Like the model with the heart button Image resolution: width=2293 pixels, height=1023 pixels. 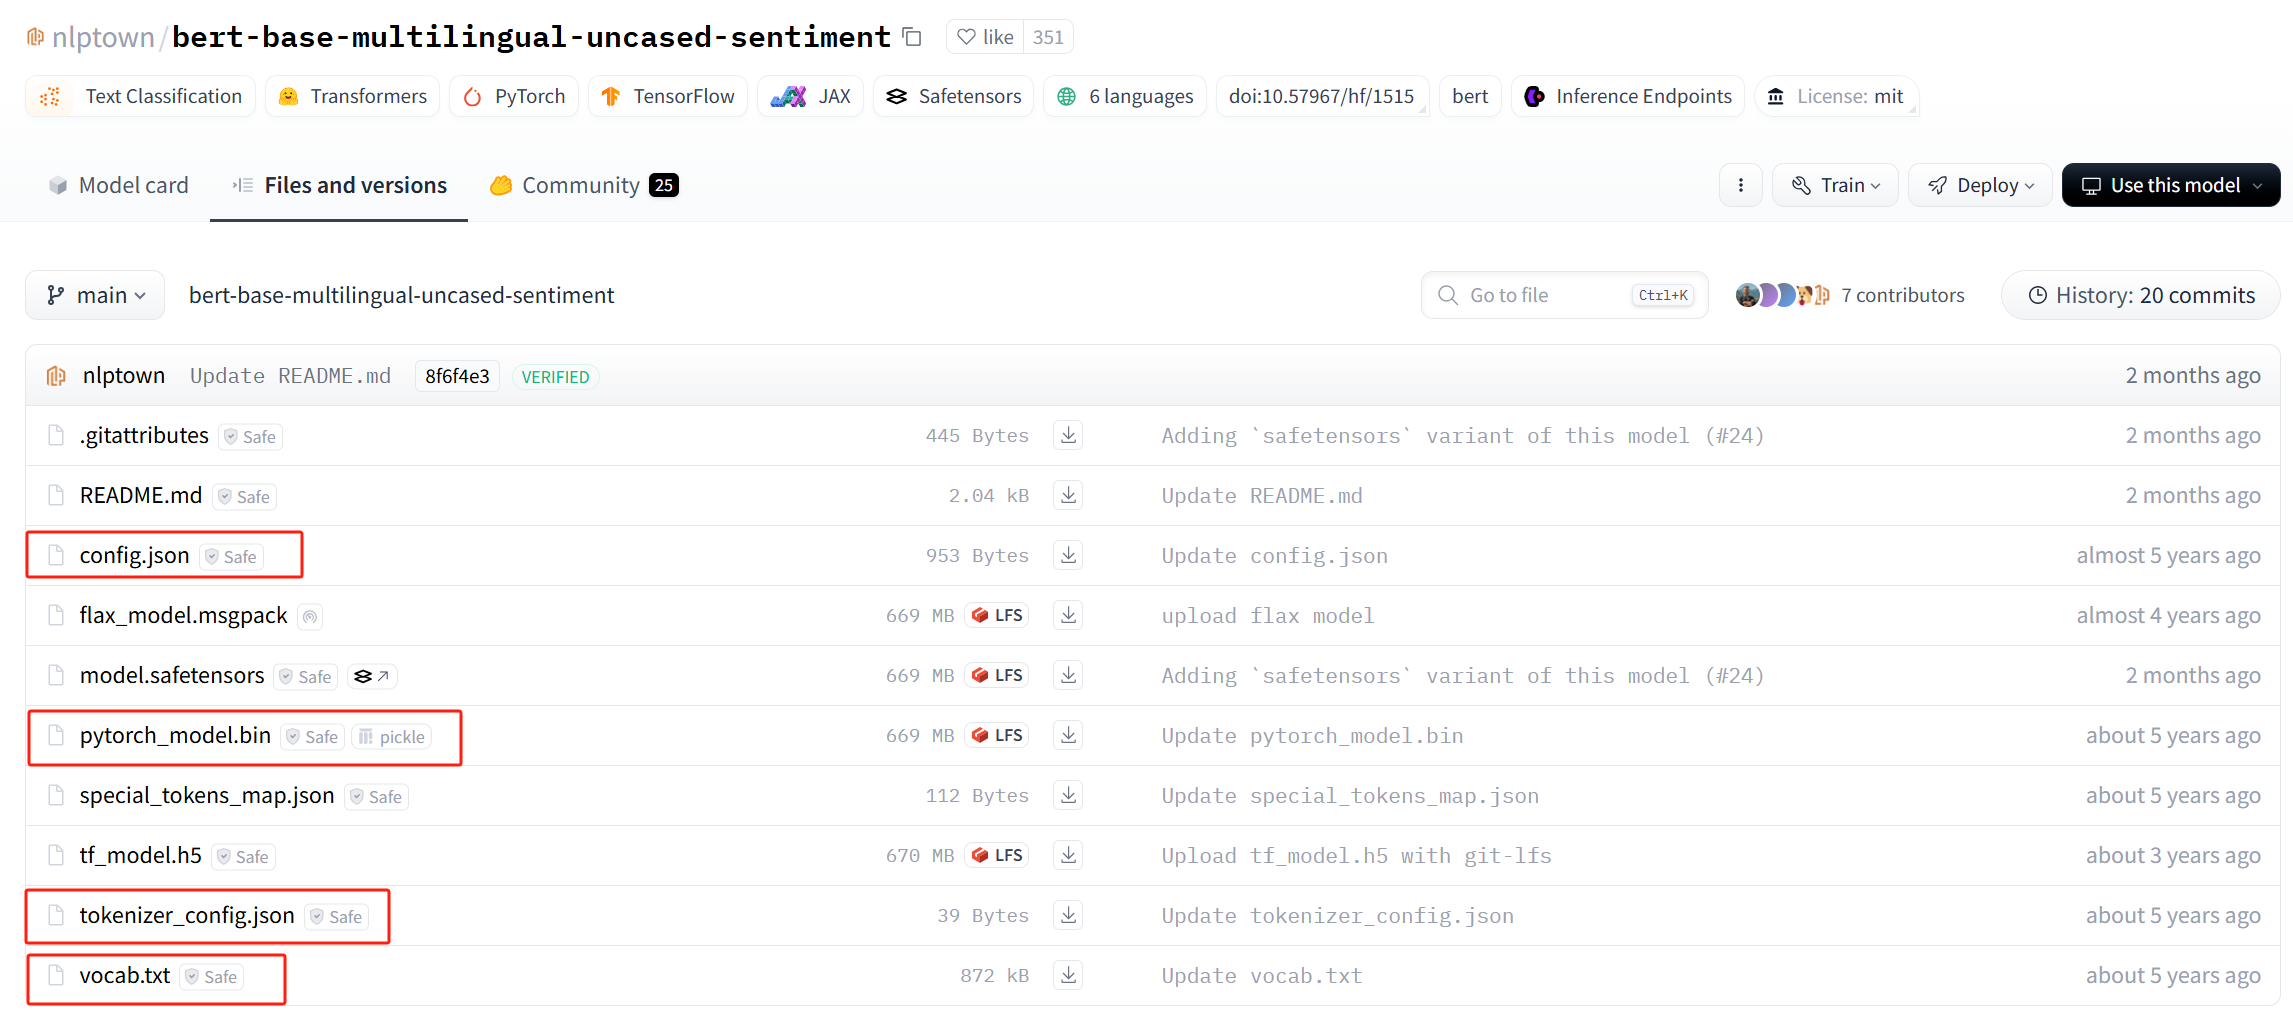(x=985, y=37)
